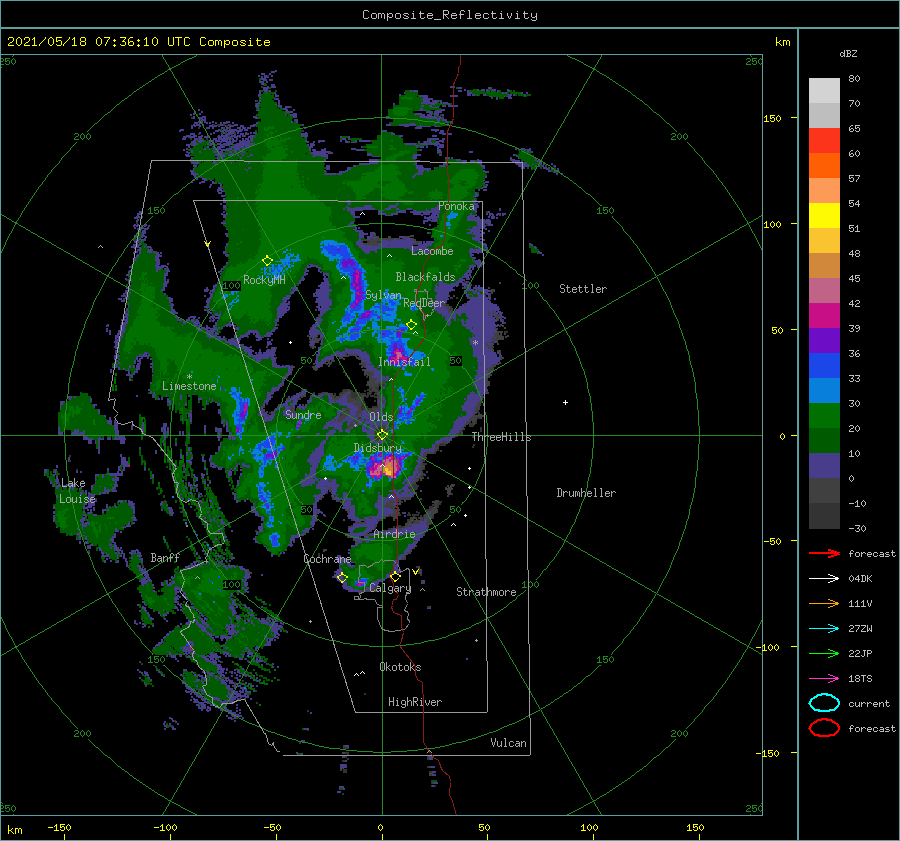Click the Okotoks city label

[x=400, y=667]
